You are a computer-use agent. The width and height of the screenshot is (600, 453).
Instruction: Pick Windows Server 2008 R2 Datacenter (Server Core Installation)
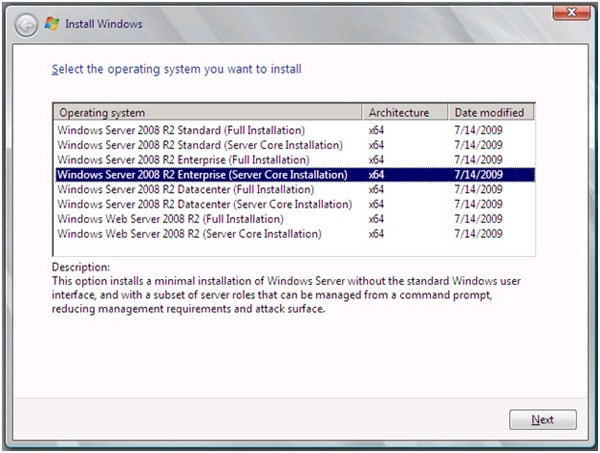(x=295, y=204)
